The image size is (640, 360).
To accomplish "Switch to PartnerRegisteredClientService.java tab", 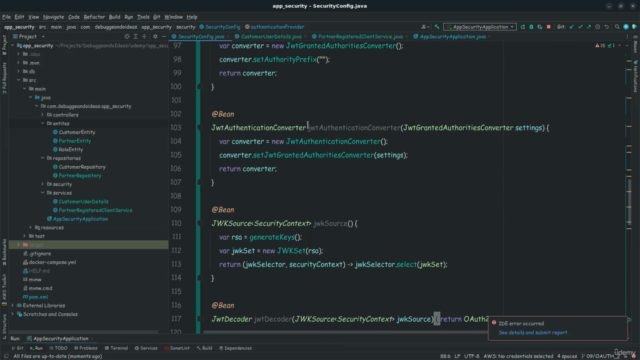I will (x=360, y=36).
